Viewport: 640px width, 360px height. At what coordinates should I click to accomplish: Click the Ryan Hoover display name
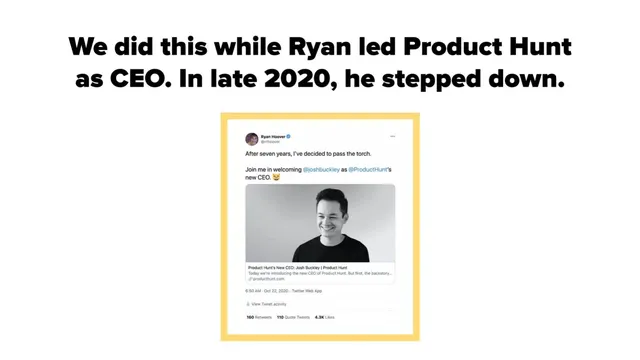point(273,137)
